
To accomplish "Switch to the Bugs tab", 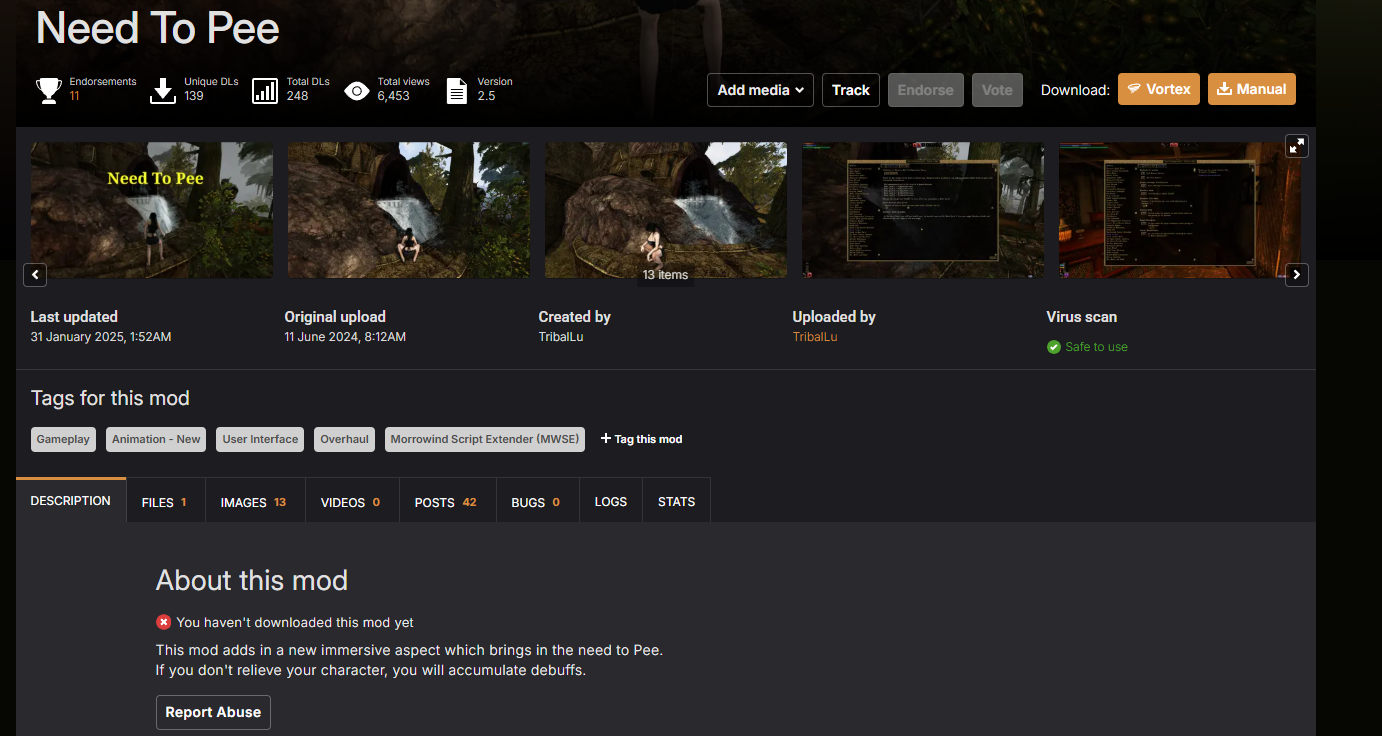I will click(536, 502).
